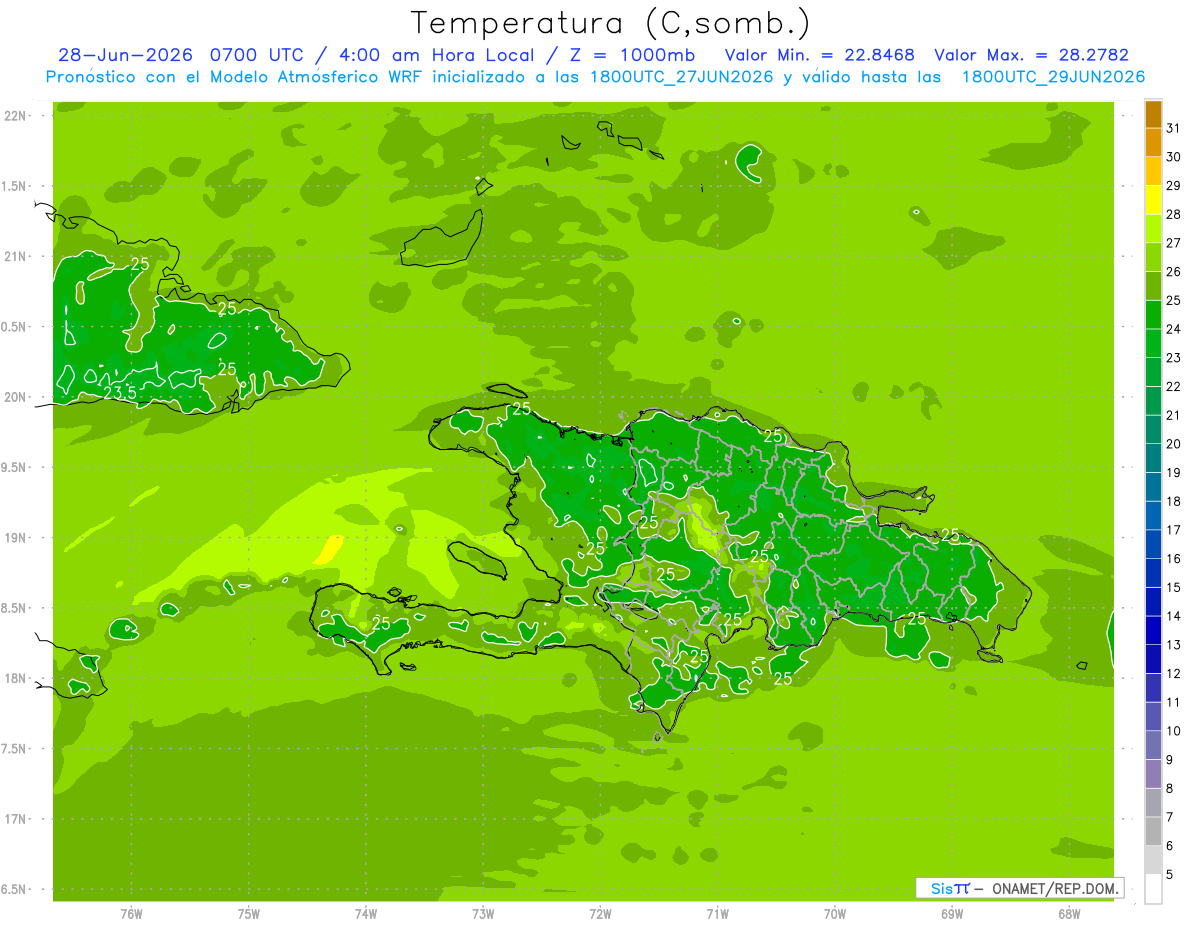Viewport: 1200px width, 927px height.
Task: Click the '20N' latitude axis label
Action: tap(16, 397)
